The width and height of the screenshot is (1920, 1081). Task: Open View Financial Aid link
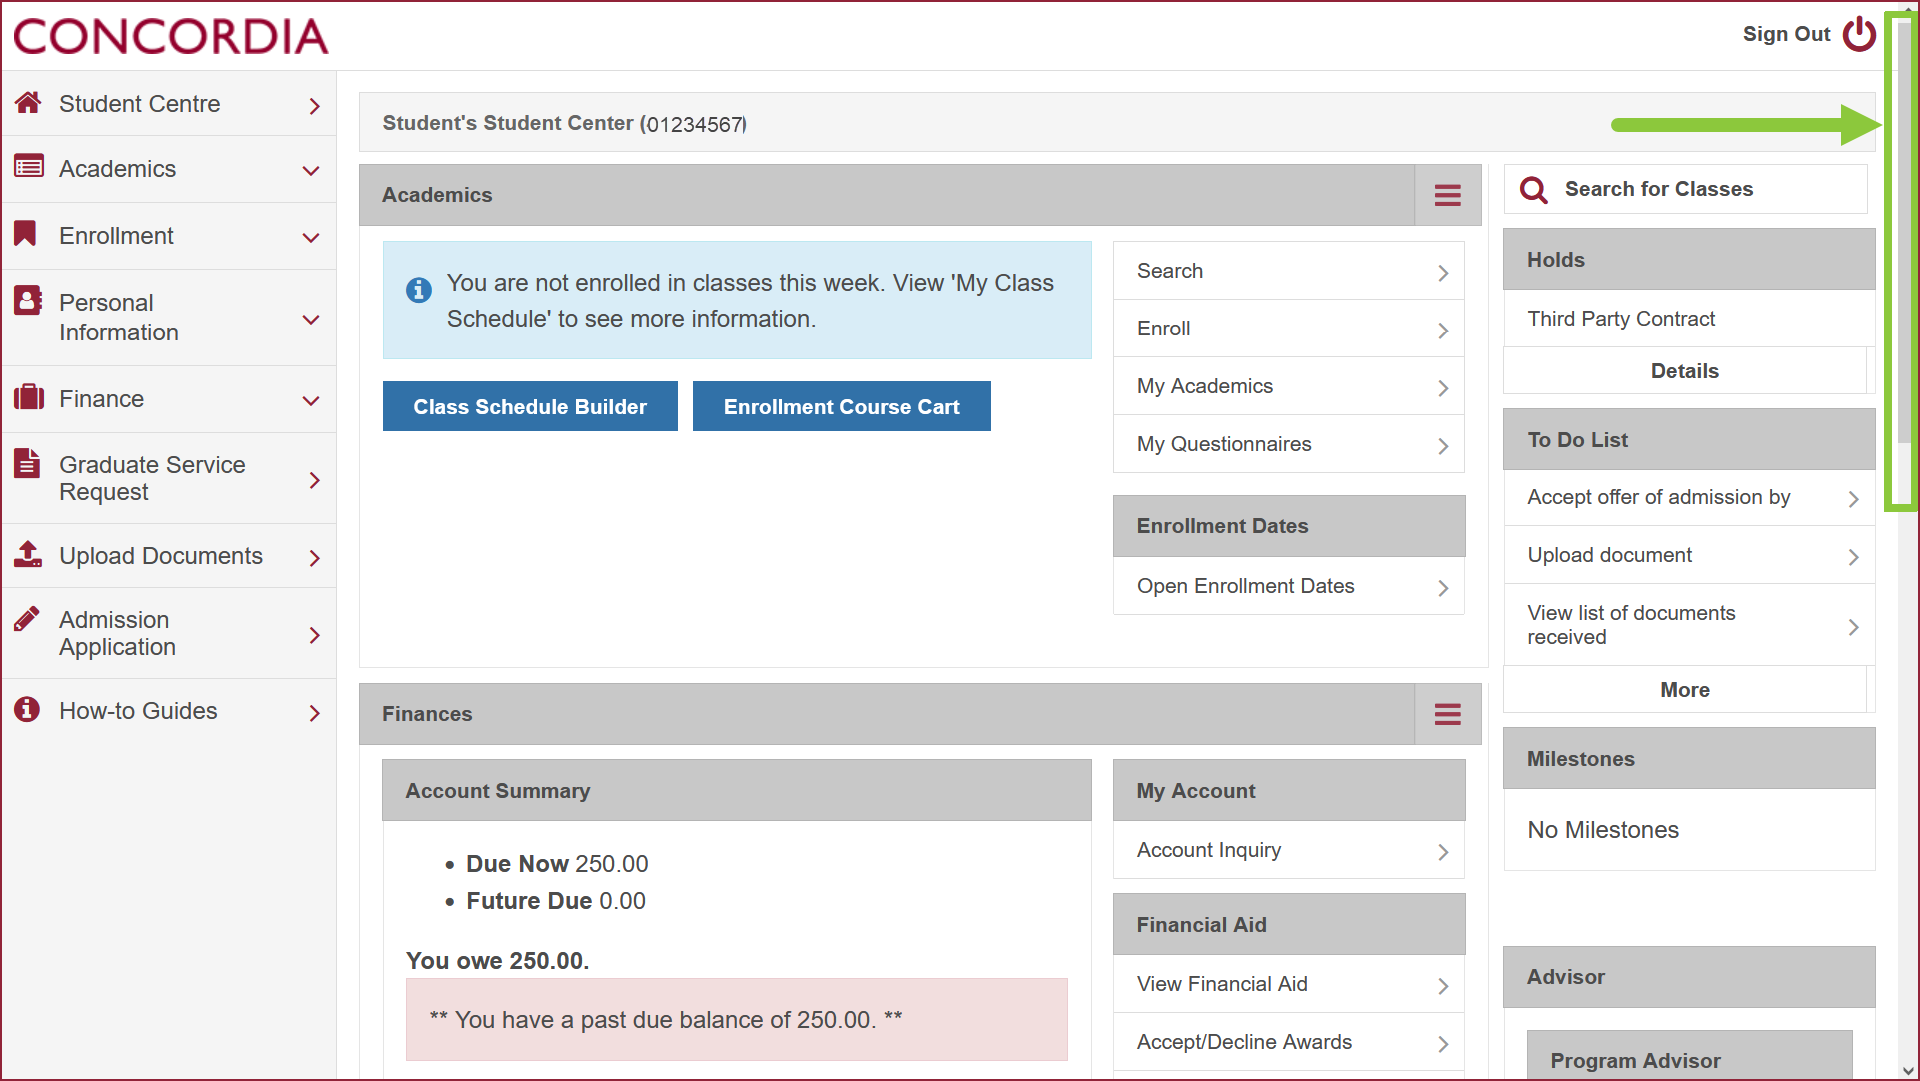pyautogui.click(x=1289, y=984)
